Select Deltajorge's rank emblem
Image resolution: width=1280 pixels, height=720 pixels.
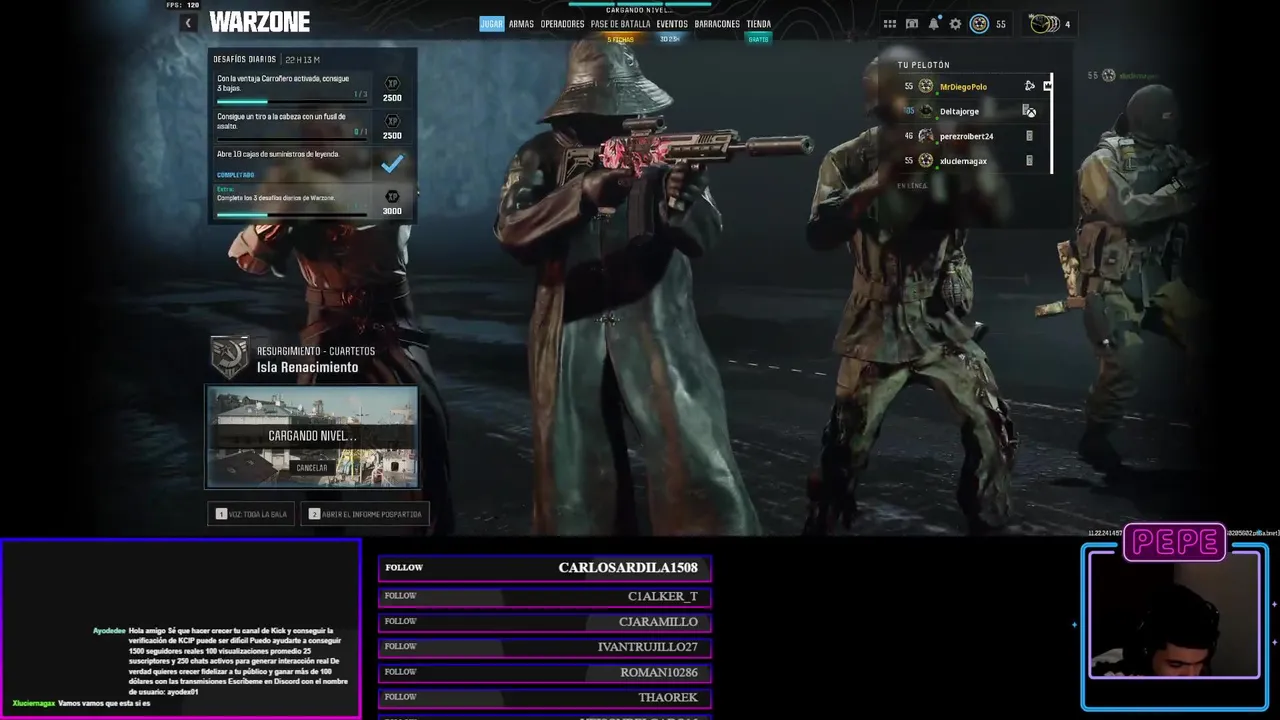(926, 111)
